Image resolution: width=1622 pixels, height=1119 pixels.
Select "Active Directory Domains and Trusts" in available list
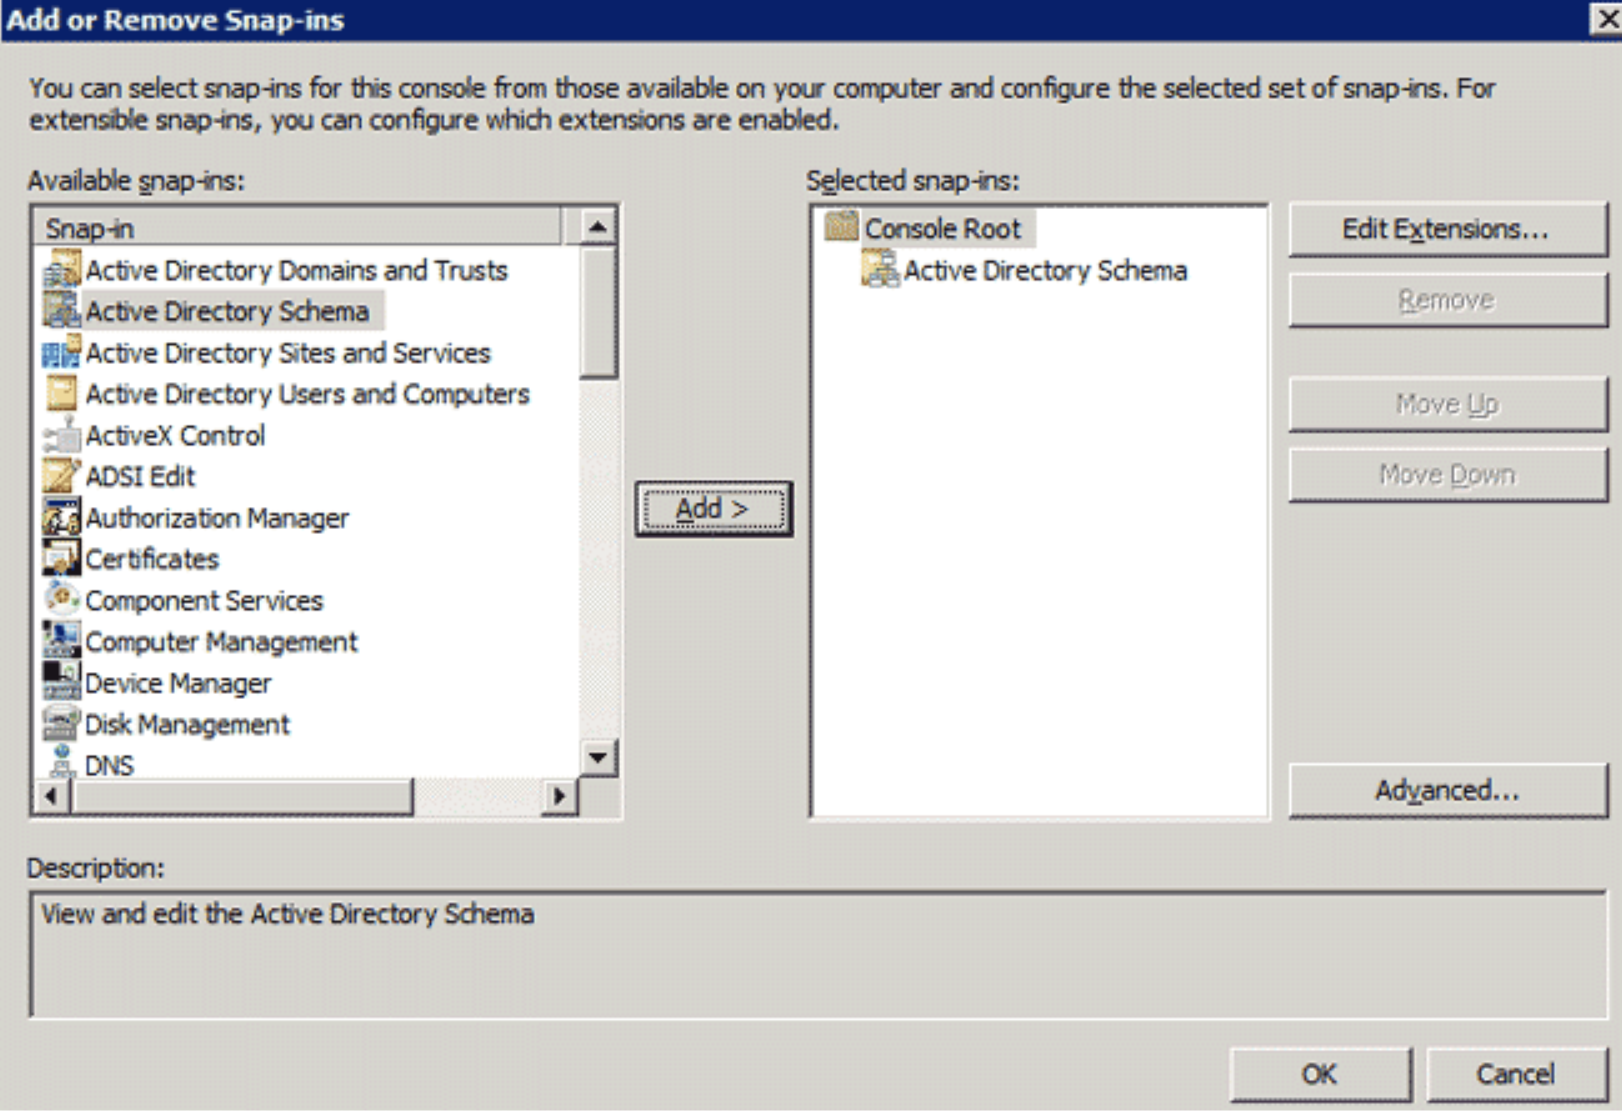(x=297, y=270)
